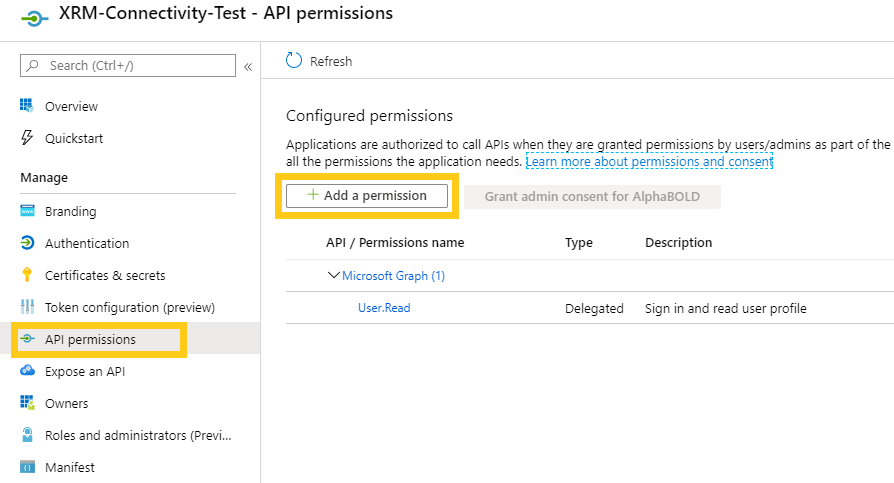The height and width of the screenshot is (483, 894).
Task: Click the Owners icon
Action: pos(27,403)
